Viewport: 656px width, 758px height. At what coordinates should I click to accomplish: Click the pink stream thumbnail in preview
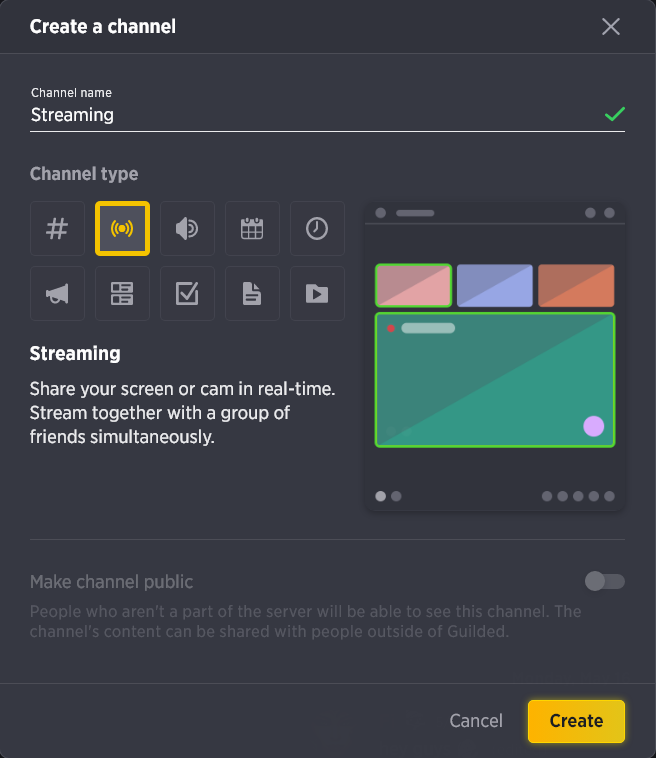pos(413,285)
